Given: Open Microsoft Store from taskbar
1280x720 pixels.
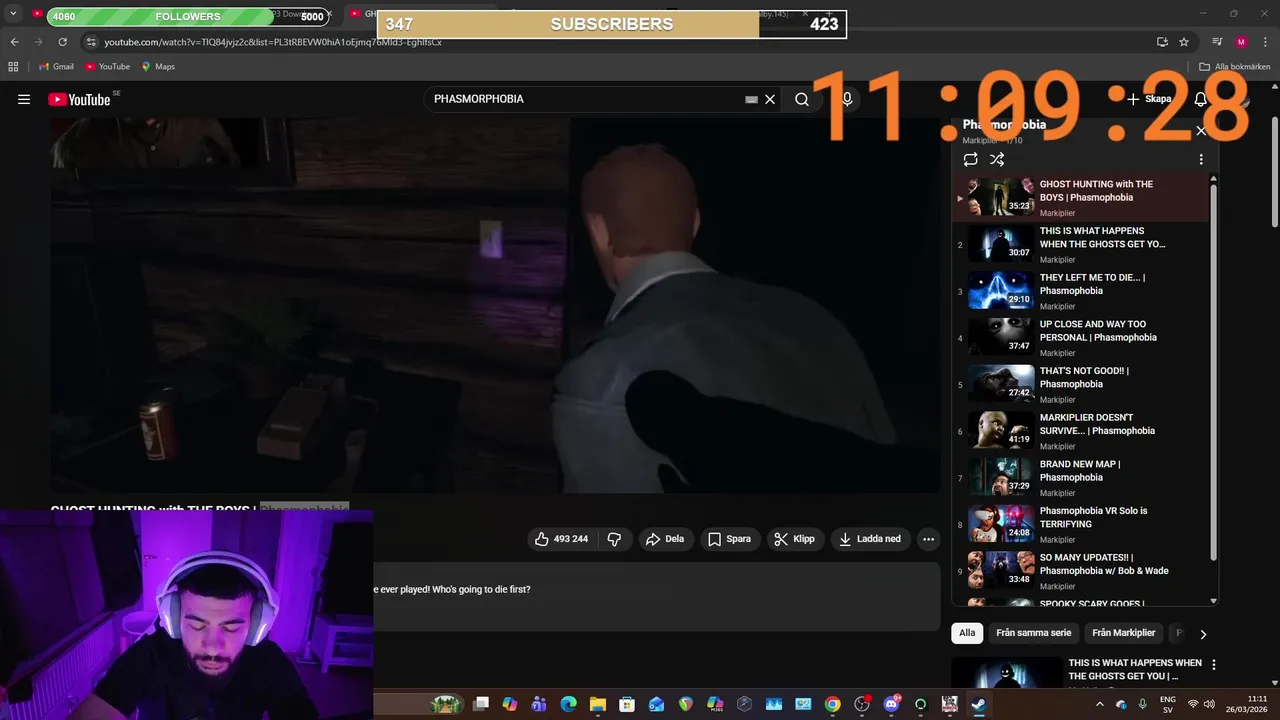Looking at the screenshot, I should tap(626, 704).
